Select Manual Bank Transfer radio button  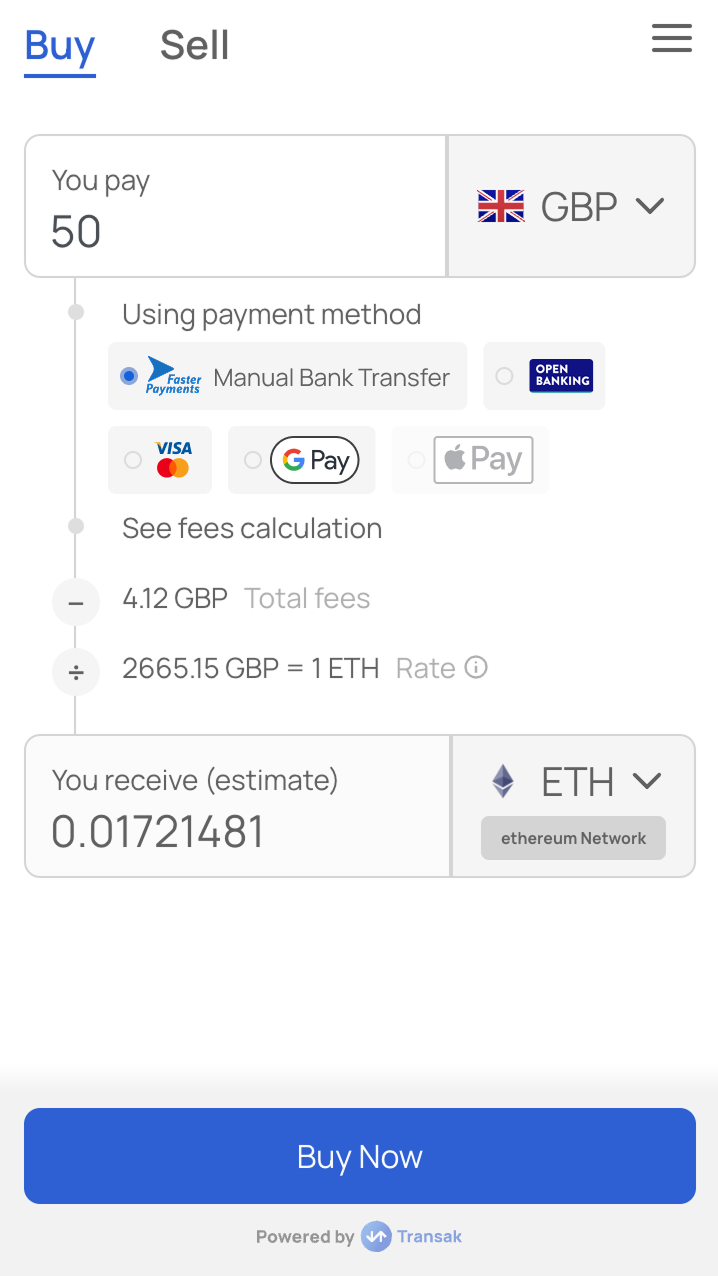click(x=129, y=376)
